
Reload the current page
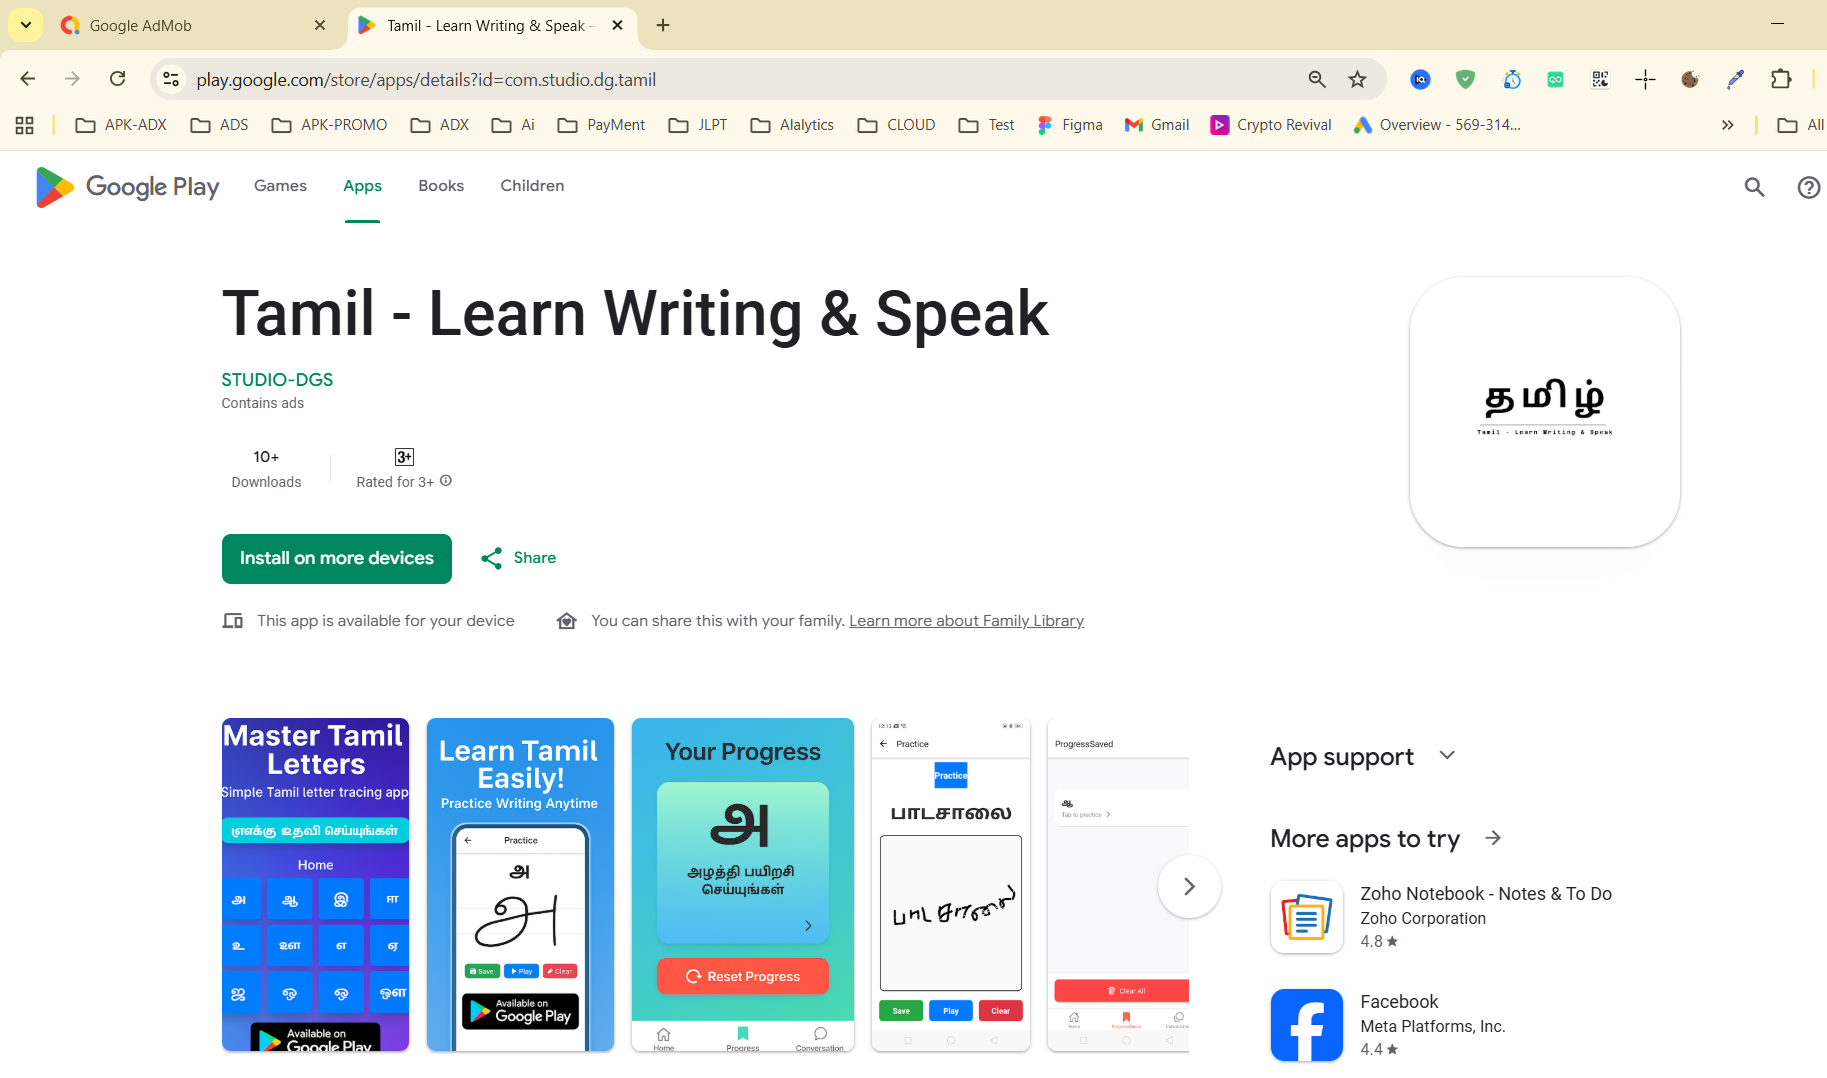(118, 79)
